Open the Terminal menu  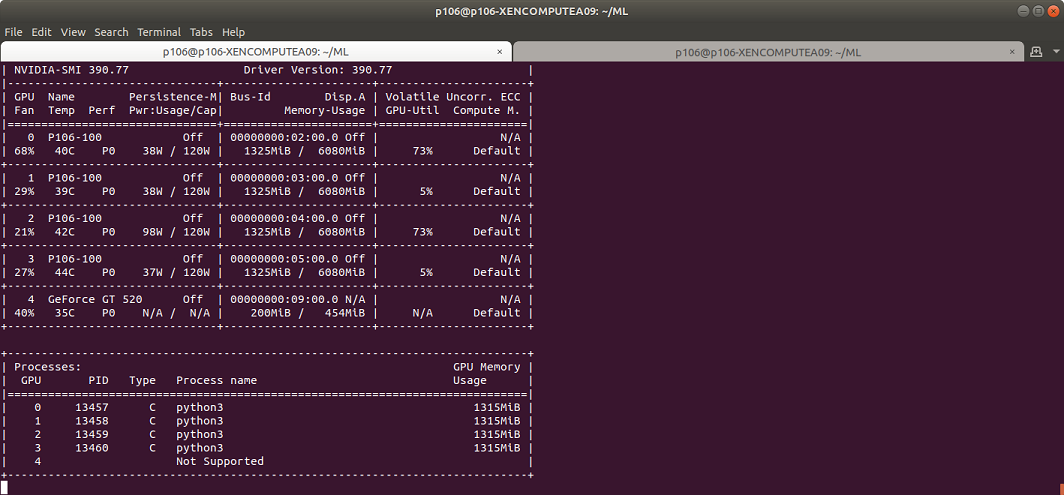(159, 32)
